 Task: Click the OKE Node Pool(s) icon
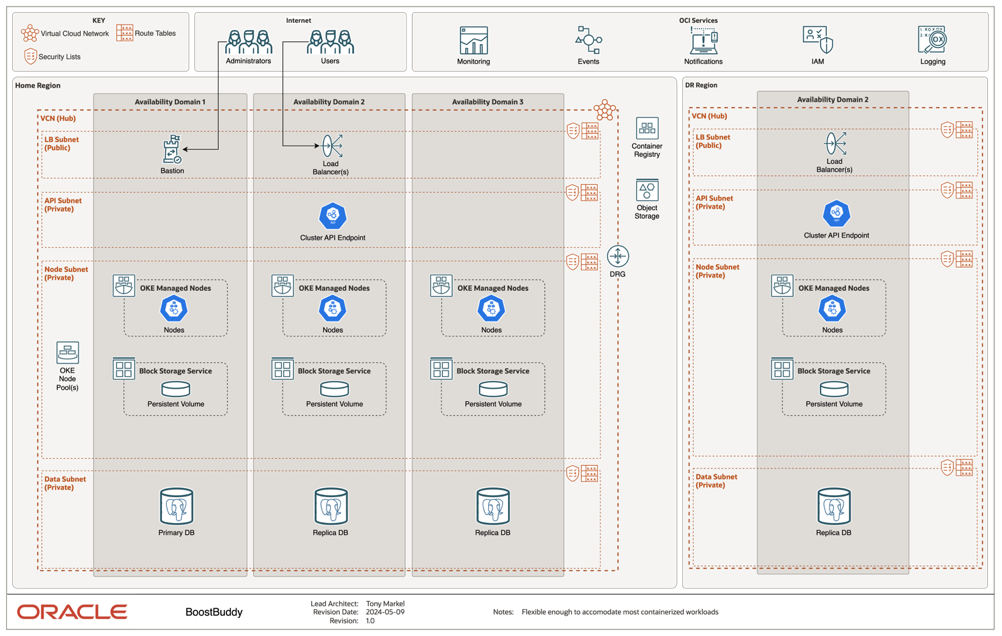coord(67,352)
